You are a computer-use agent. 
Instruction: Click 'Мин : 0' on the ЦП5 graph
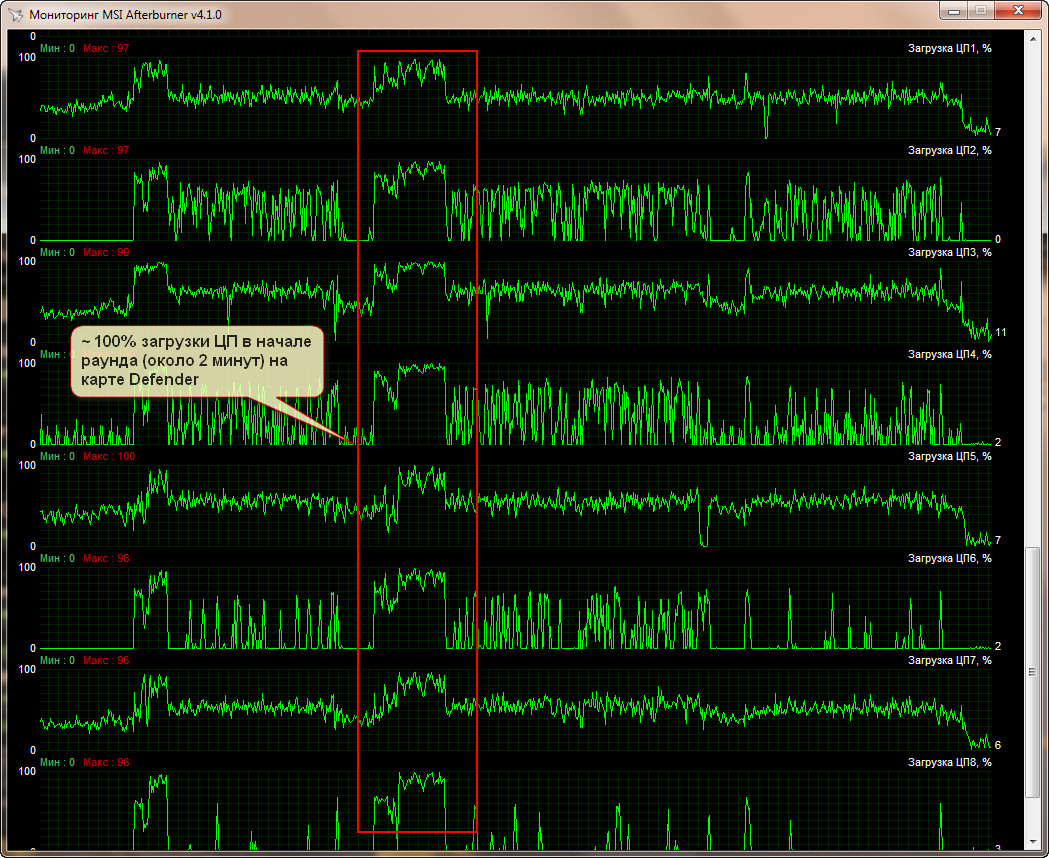(x=58, y=456)
